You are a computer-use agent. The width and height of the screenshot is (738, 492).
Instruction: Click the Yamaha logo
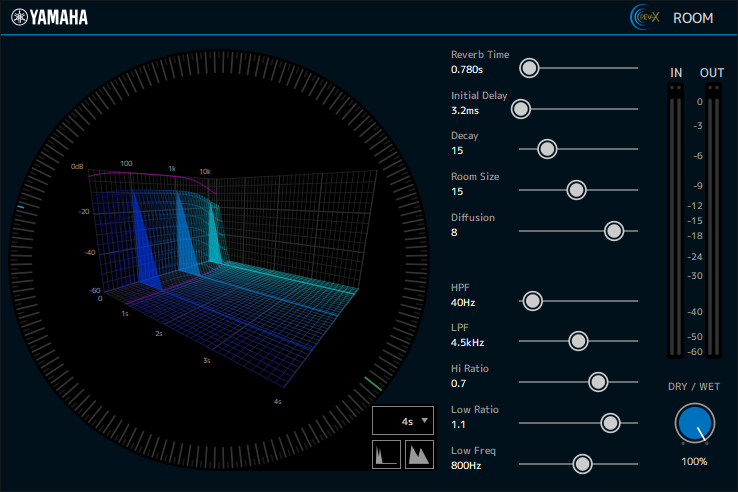click(49, 17)
